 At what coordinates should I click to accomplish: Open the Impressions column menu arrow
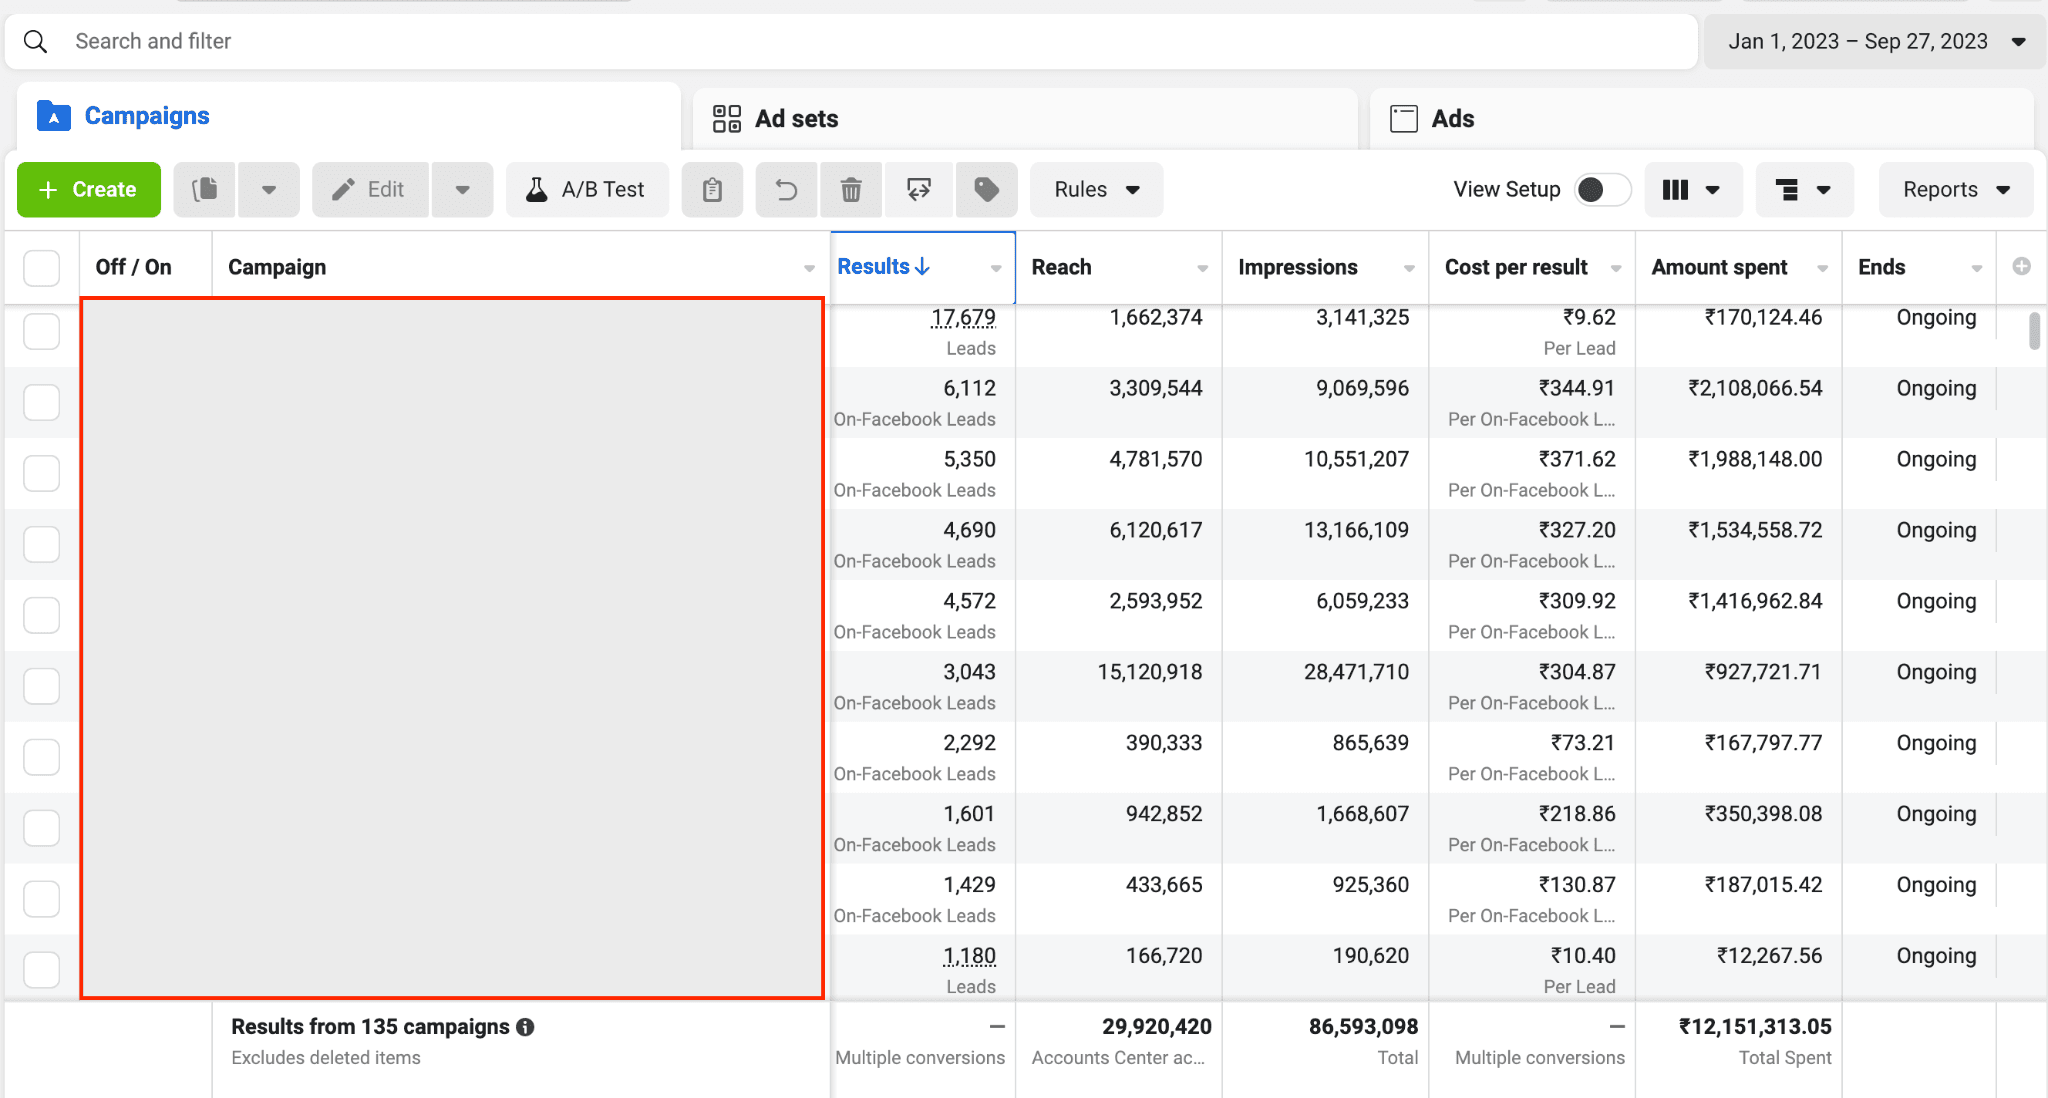tap(1409, 268)
